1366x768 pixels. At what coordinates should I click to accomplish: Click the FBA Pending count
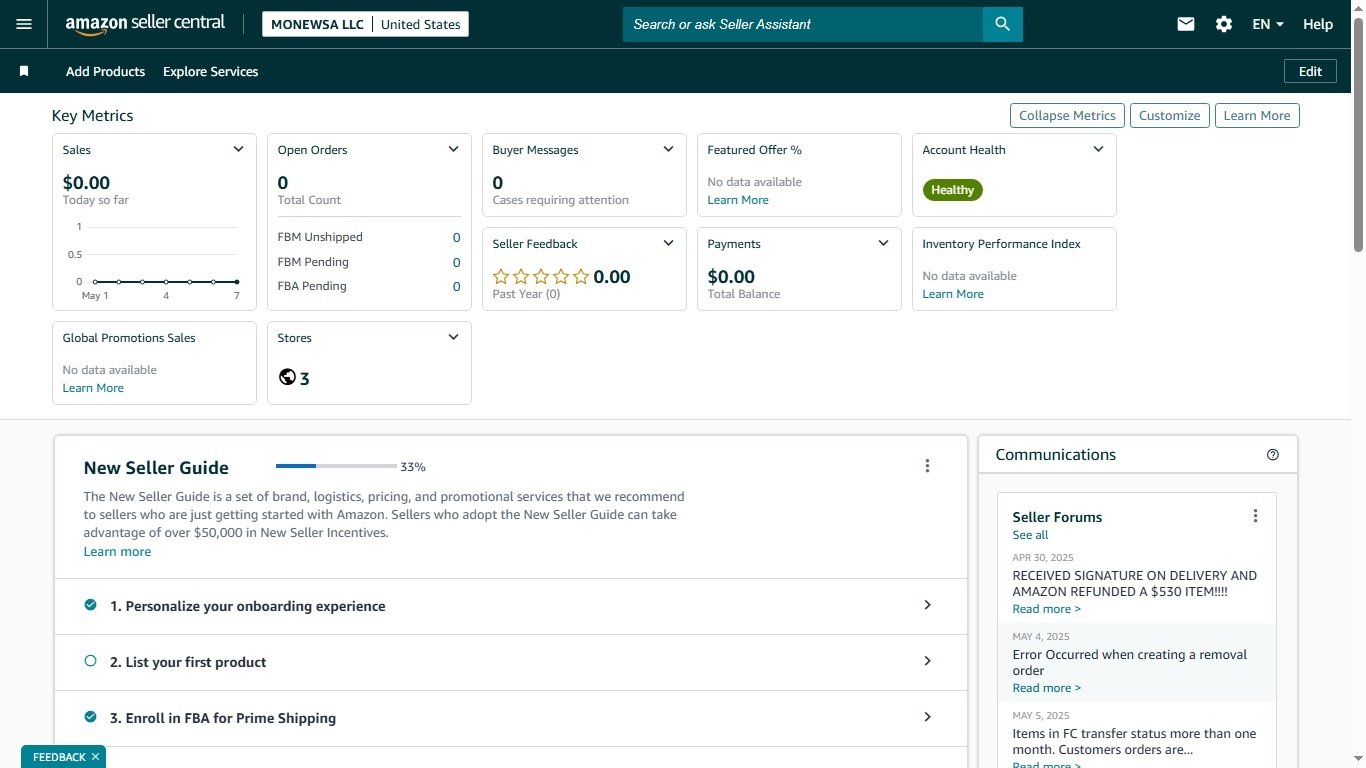click(x=457, y=286)
